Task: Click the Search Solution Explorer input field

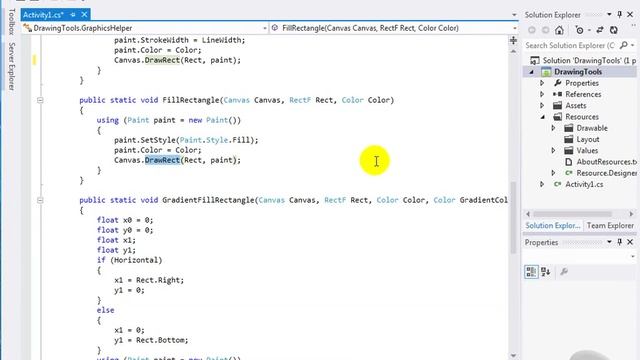Action: pyautogui.click(x=570, y=45)
